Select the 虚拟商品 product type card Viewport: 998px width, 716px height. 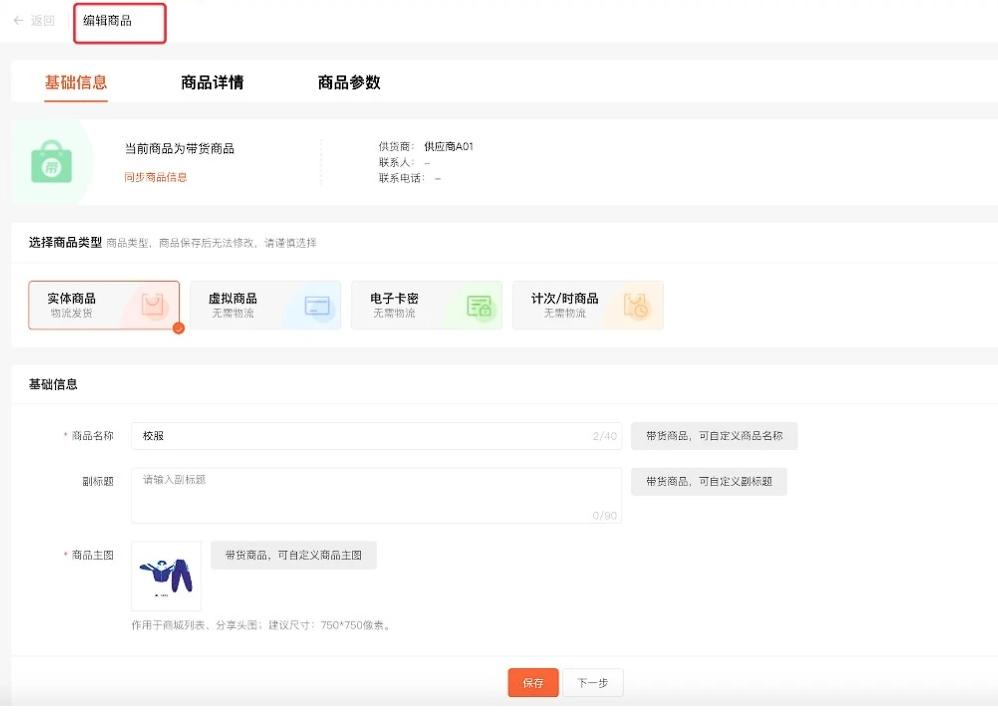265,305
